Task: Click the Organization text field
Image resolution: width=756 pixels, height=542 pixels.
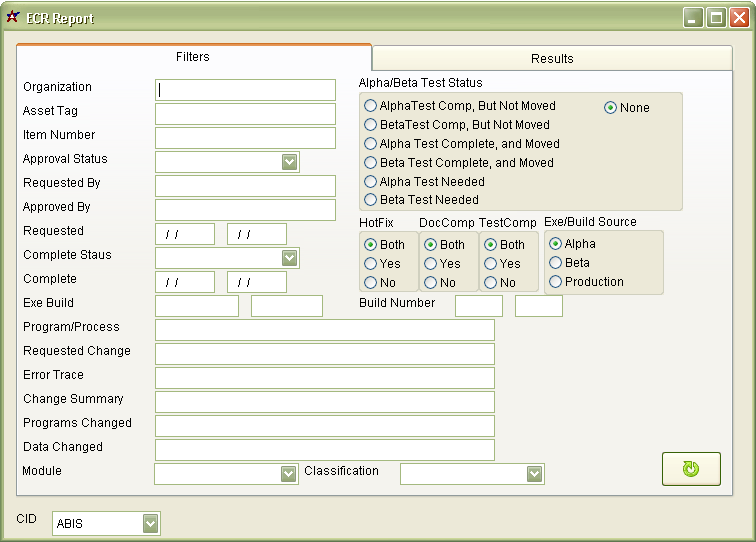Action: coord(245,90)
